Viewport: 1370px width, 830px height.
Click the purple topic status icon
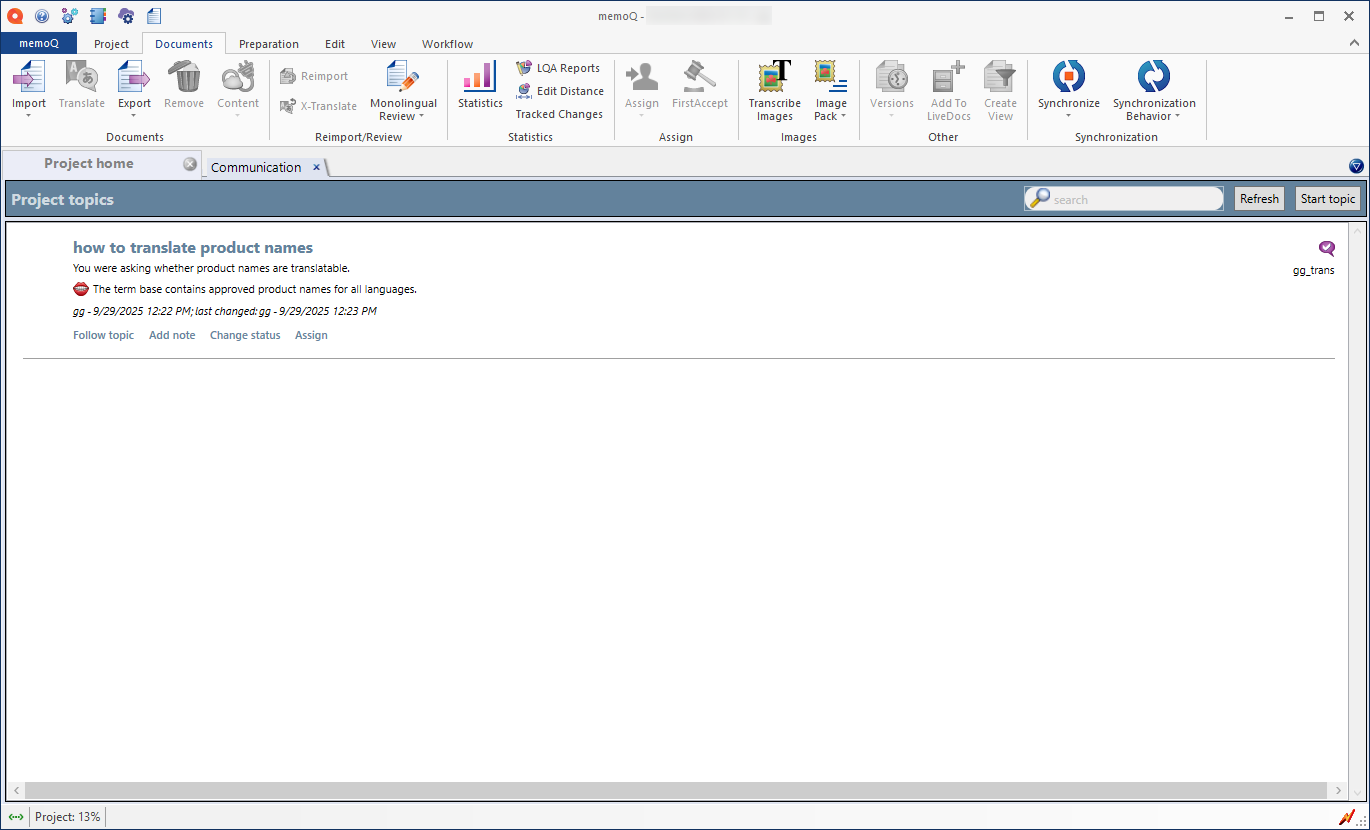pos(1326,249)
